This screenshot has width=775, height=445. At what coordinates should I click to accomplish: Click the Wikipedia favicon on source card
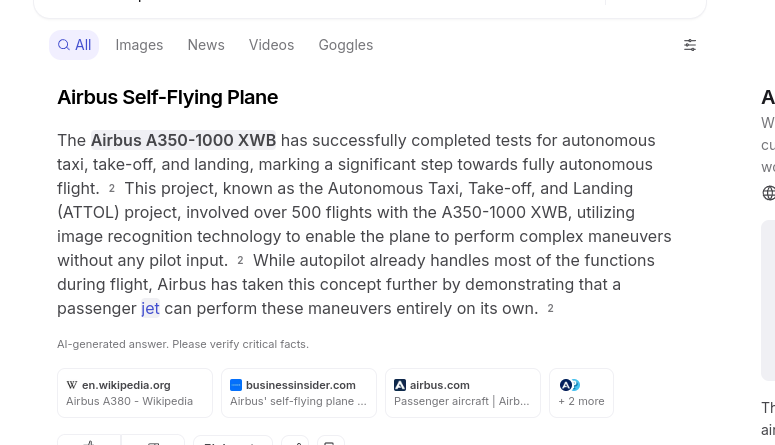point(72,385)
